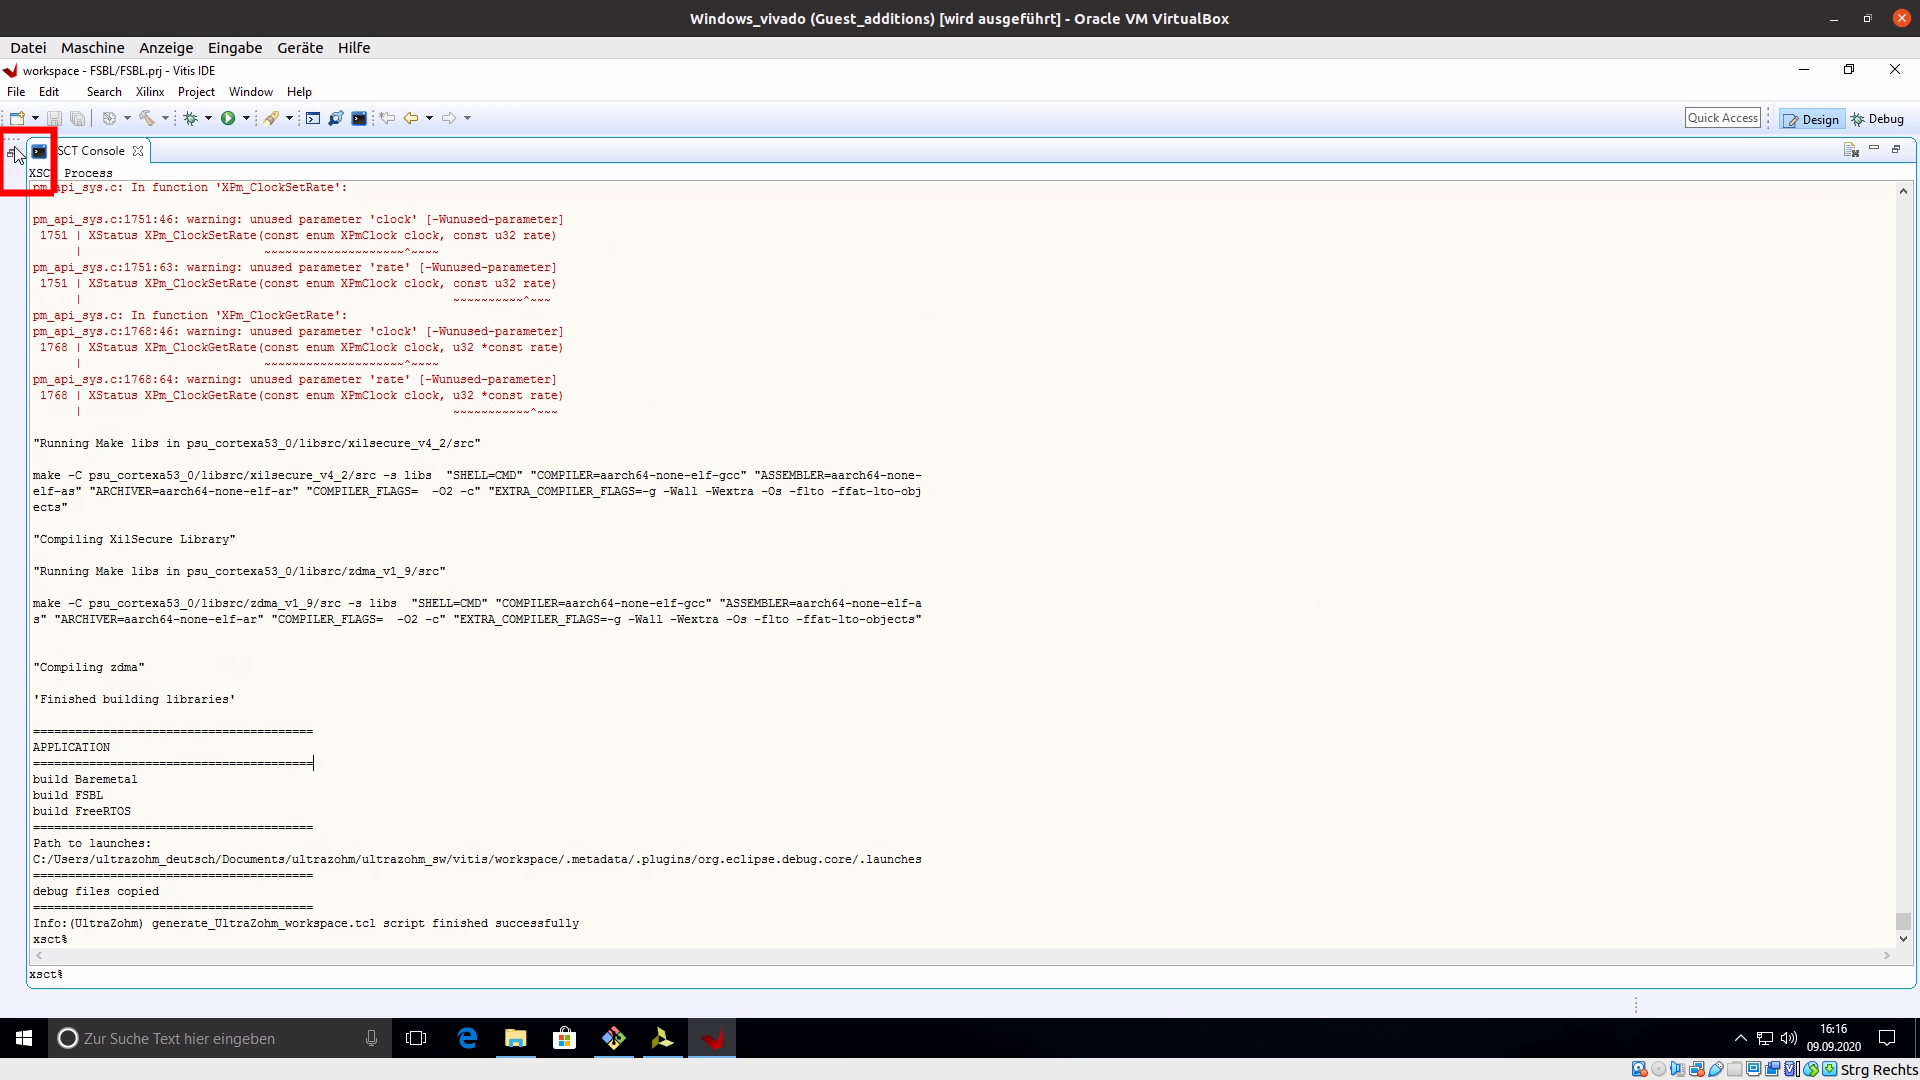Viewport: 1920px width, 1080px height.
Task: Open the Xilinx menu
Action: [x=150, y=91]
